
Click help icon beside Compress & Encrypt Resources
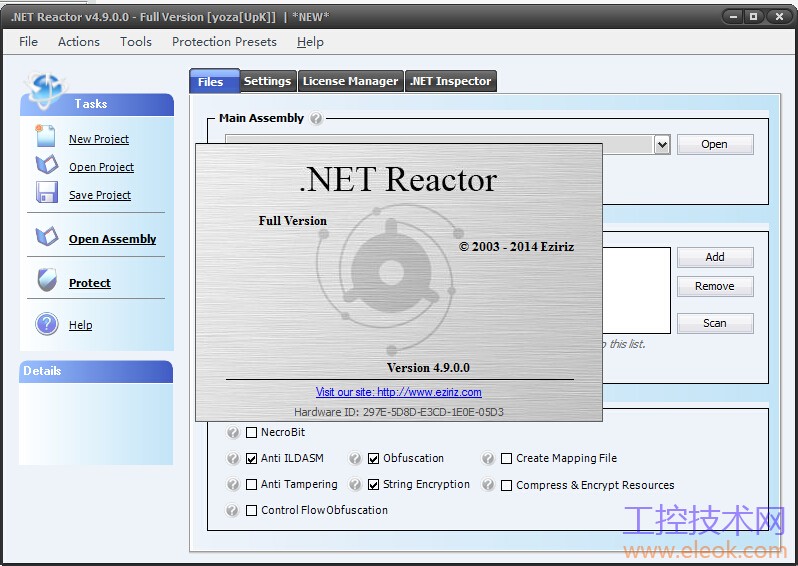488,485
